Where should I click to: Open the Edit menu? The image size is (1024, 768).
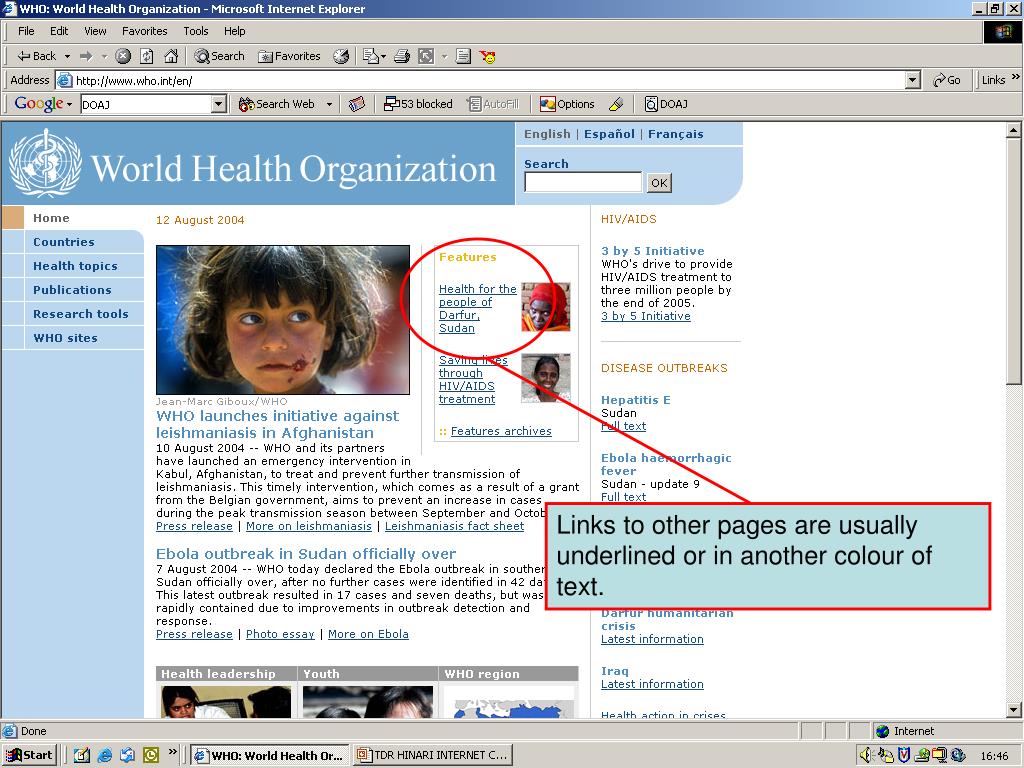coord(59,31)
